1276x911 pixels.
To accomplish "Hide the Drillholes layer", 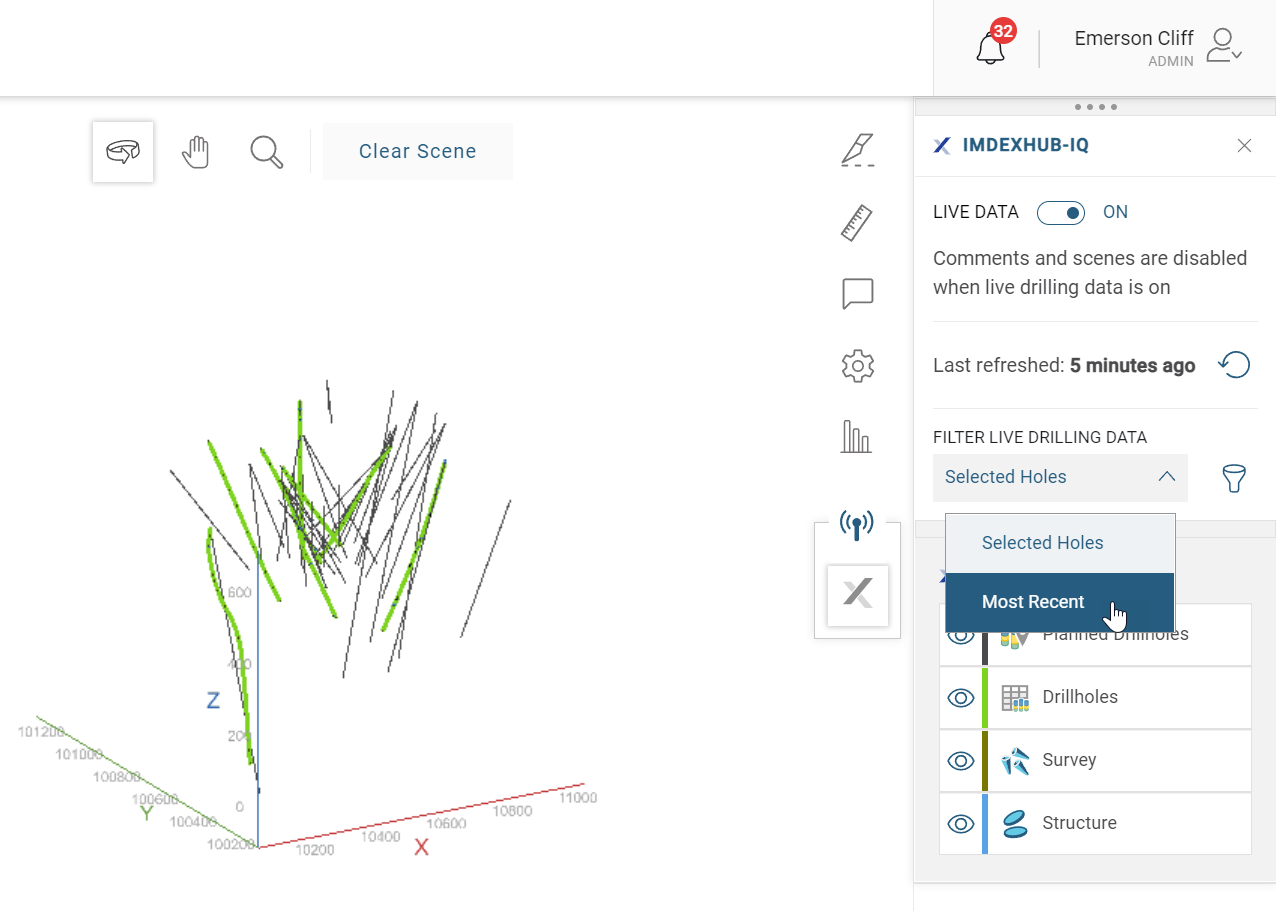I will pos(961,698).
